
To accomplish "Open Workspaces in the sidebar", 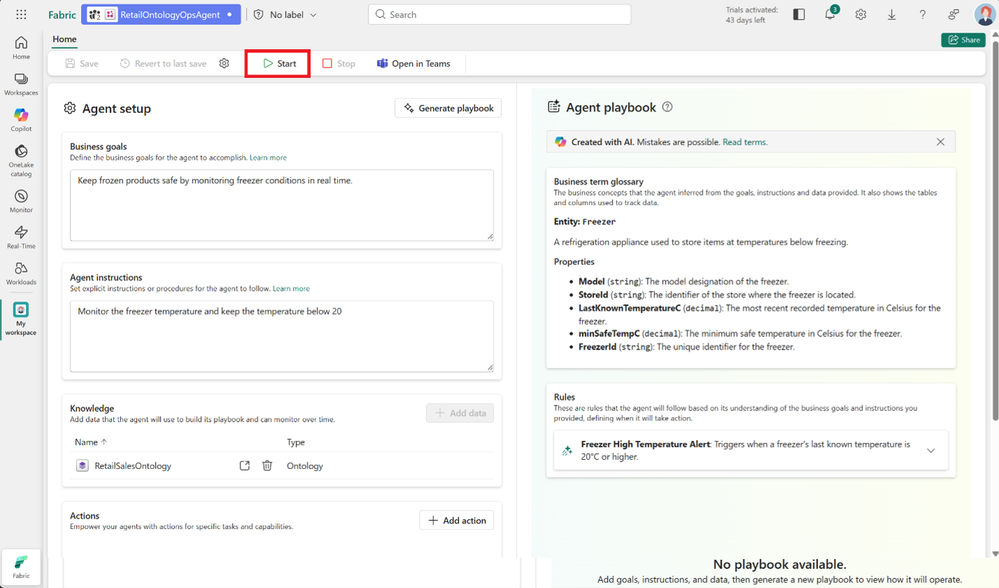I will (21, 84).
